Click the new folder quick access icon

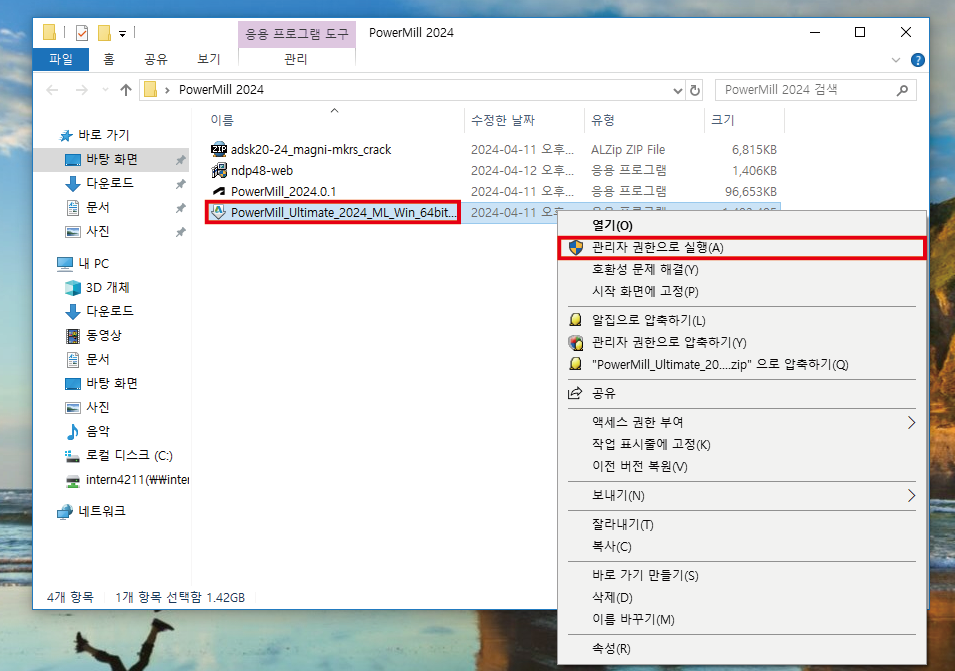[105, 33]
